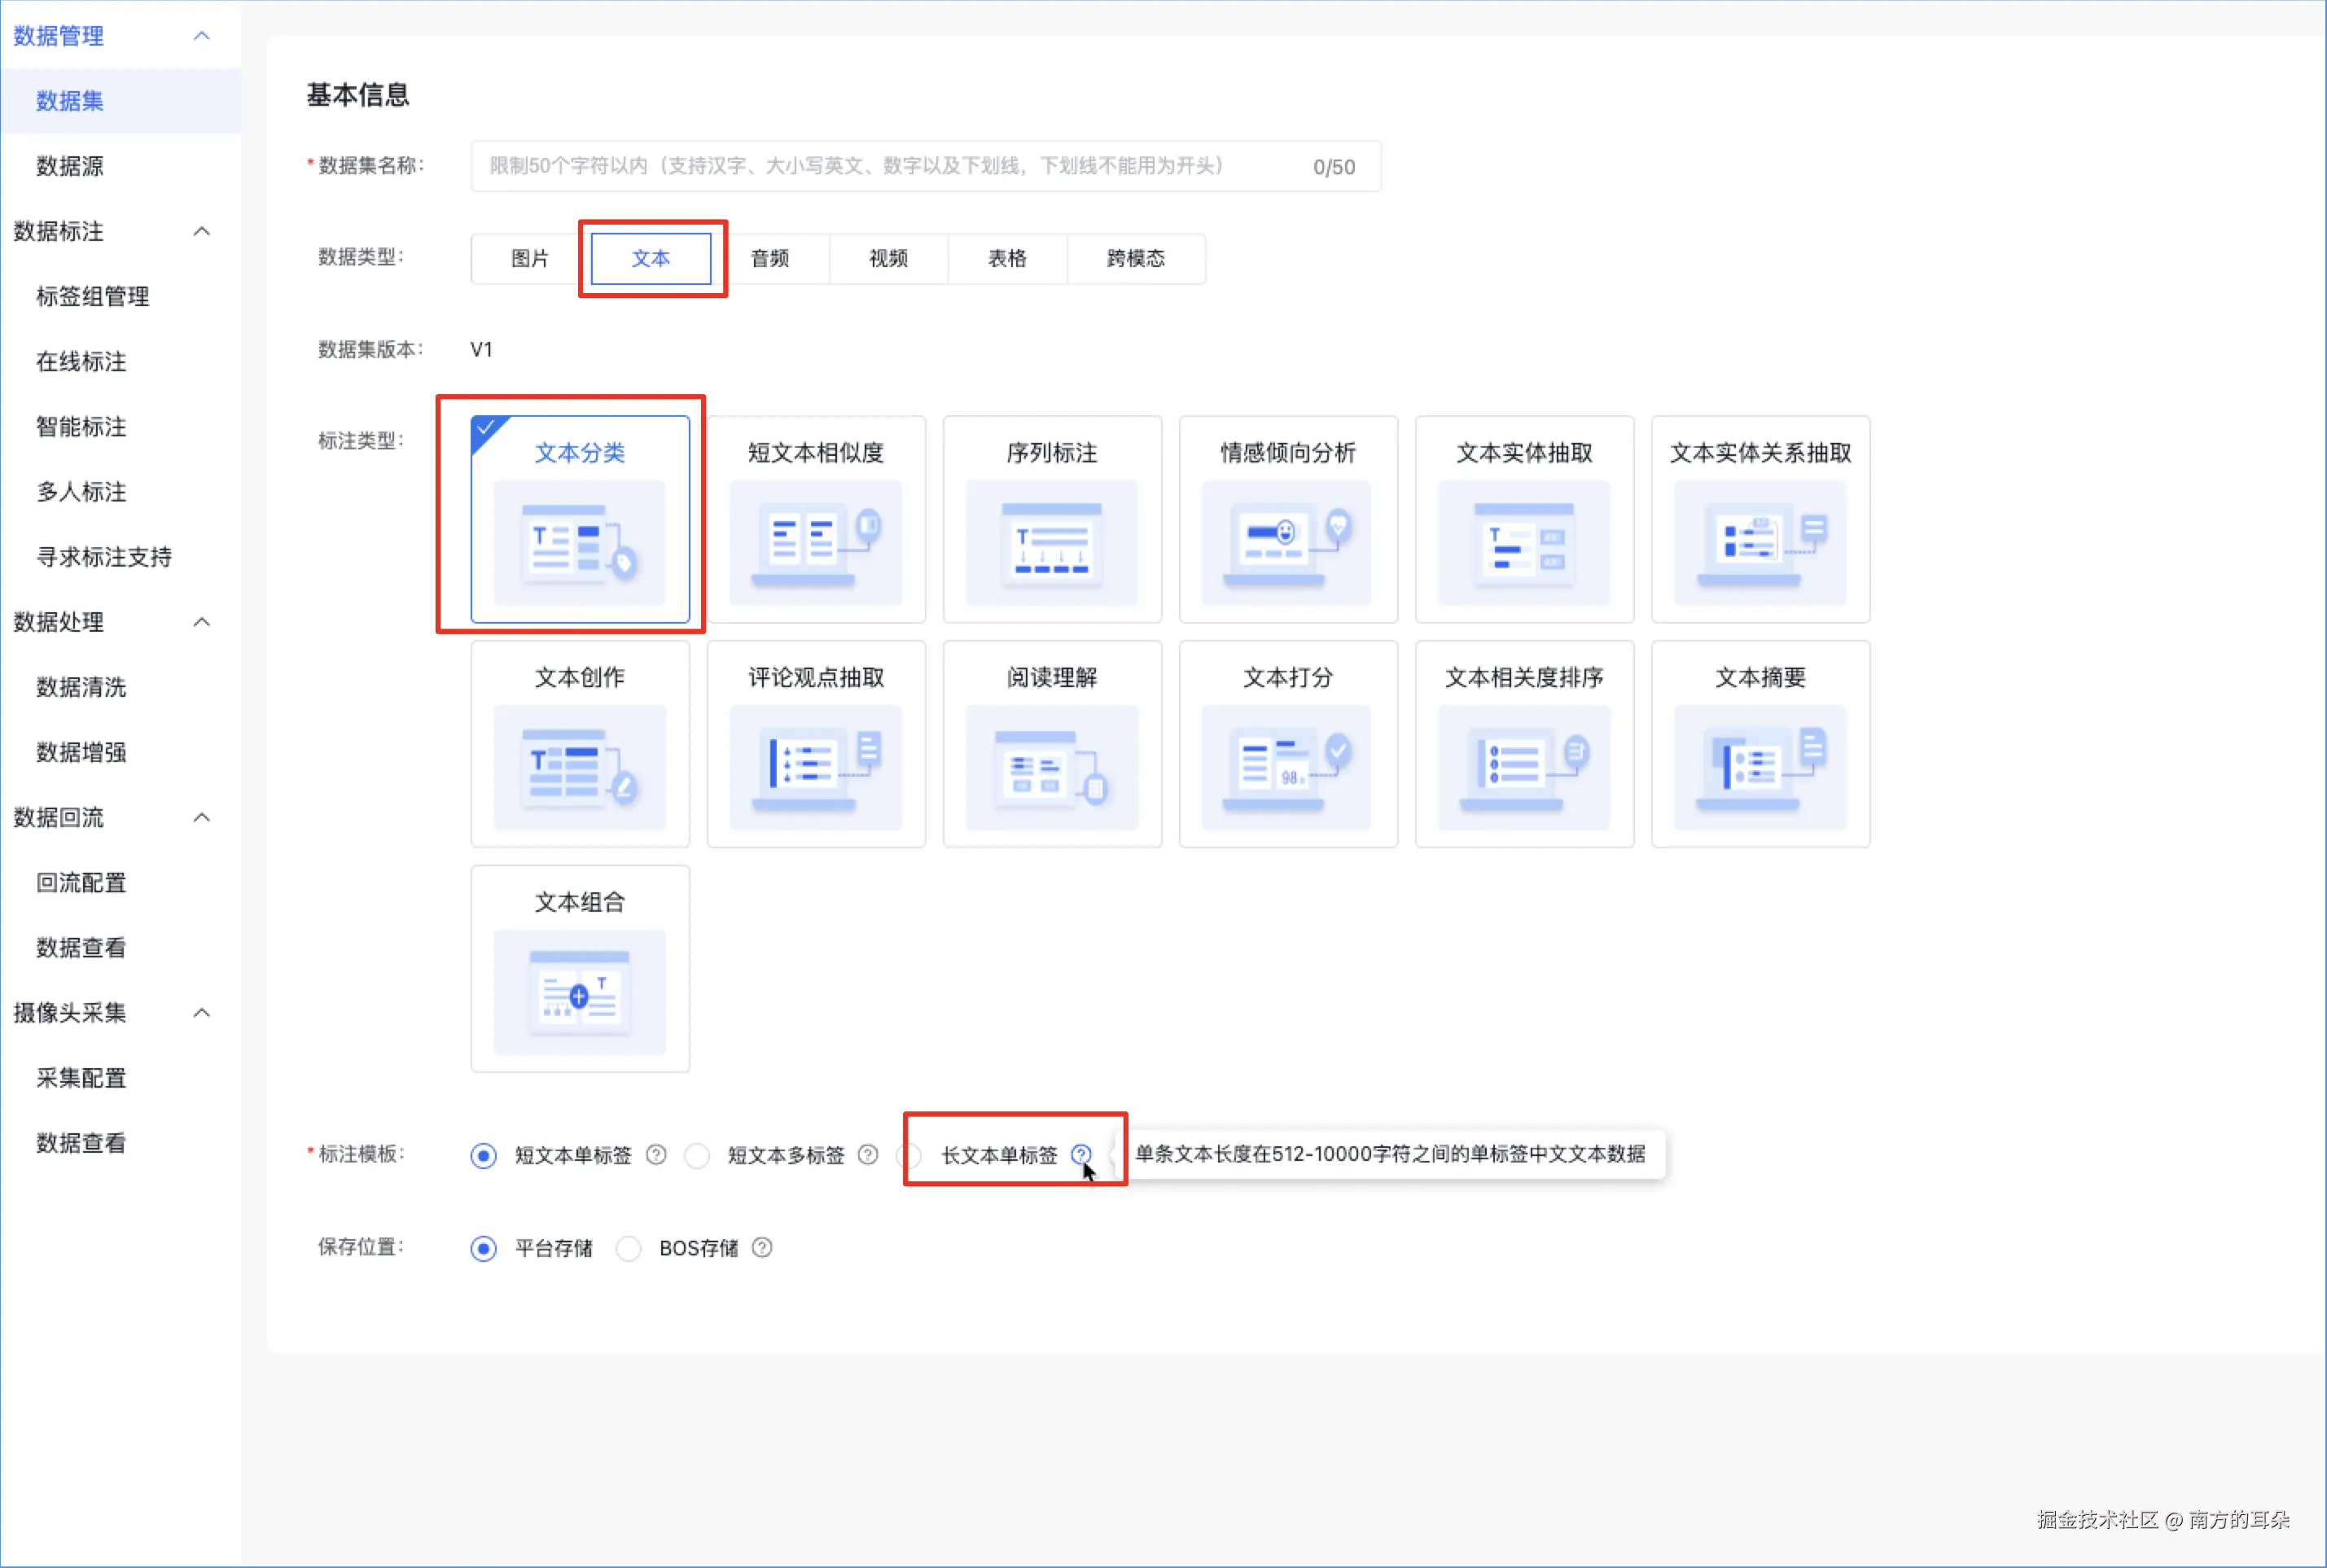Select the 长文本单标签 radio button
The width and height of the screenshot is (2327, 1568).
point(910,1156)
